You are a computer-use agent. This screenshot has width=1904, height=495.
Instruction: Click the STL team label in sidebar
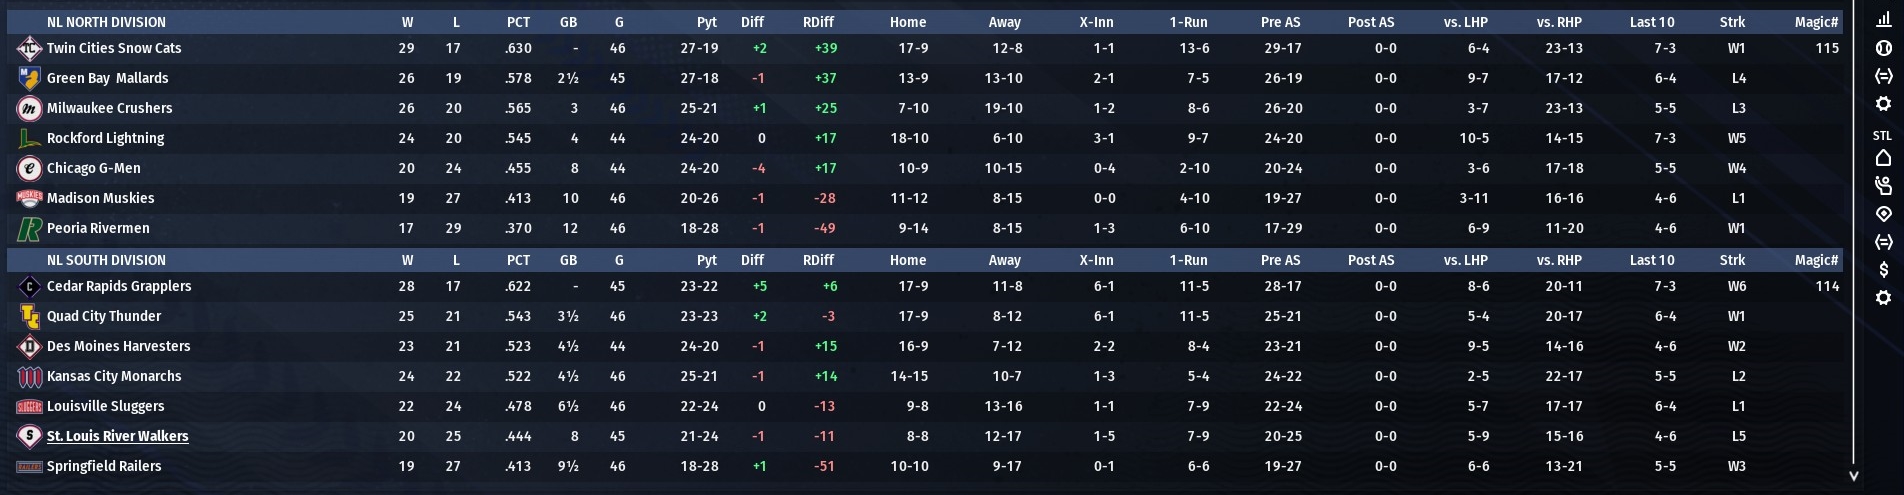pos(1882,135)
